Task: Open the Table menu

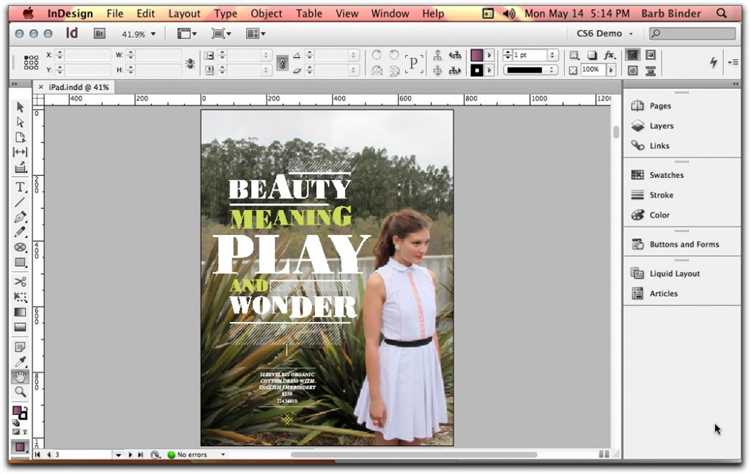Action: [309, 13]
